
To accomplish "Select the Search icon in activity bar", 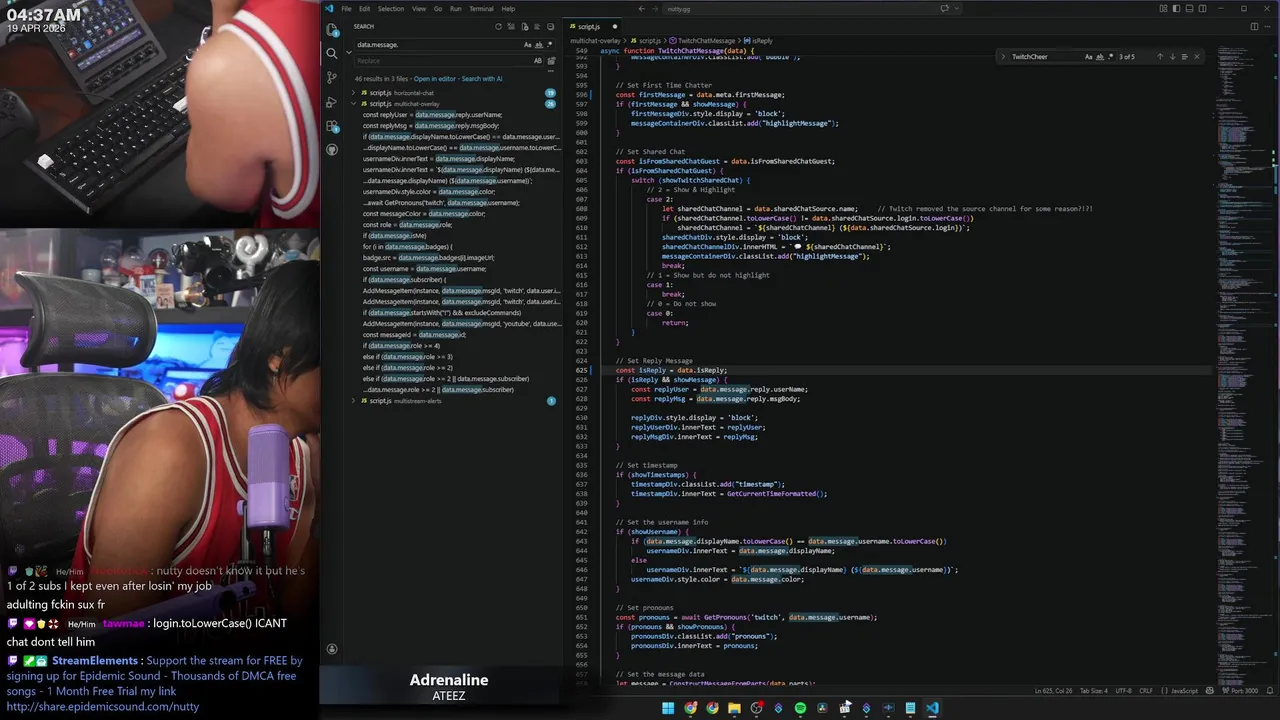I will pos(332,54).
